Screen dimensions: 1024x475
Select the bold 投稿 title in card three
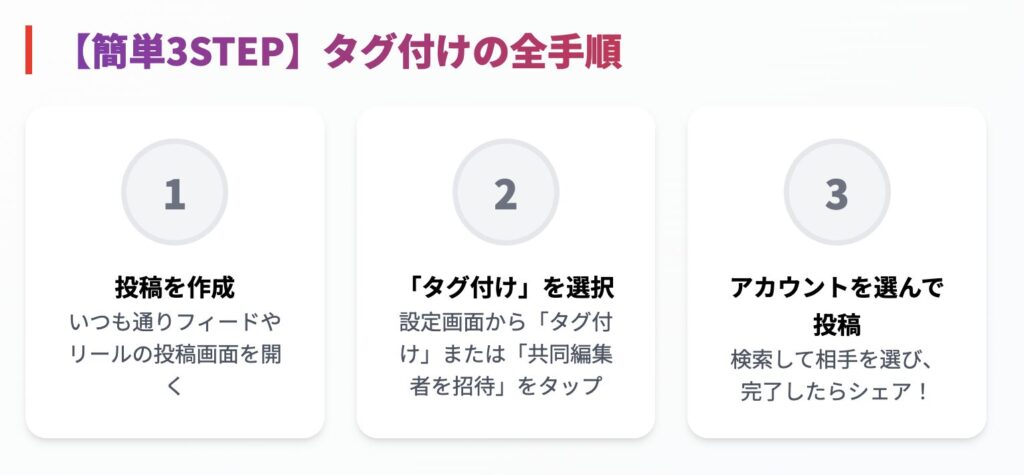[x=837, y=324]
